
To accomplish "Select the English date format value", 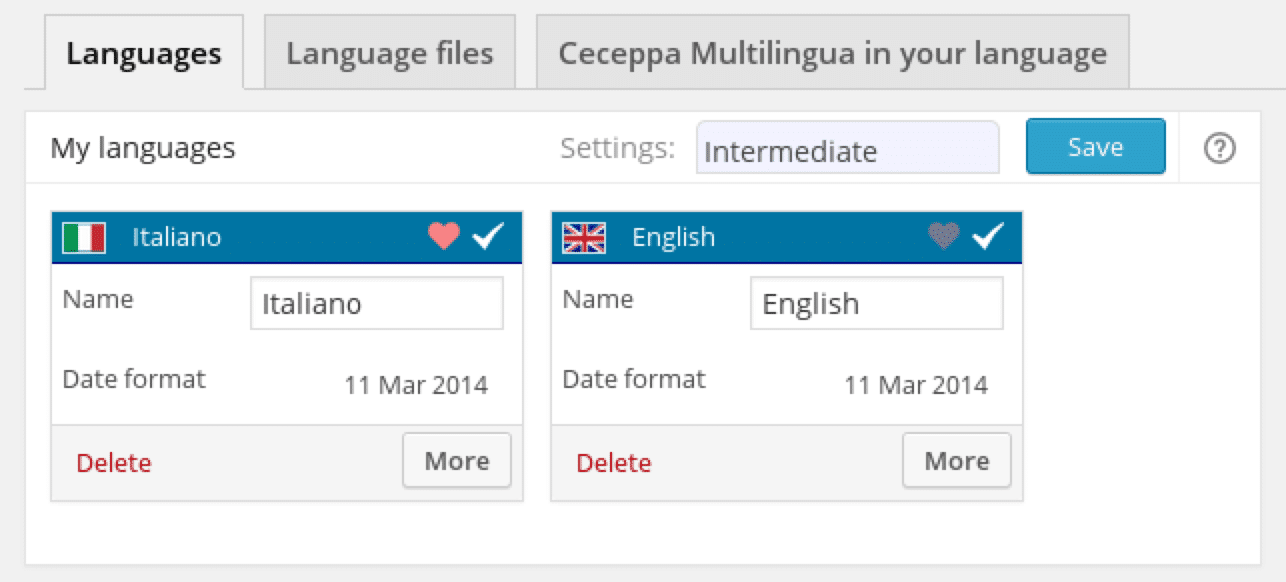I will coord(916,385).
